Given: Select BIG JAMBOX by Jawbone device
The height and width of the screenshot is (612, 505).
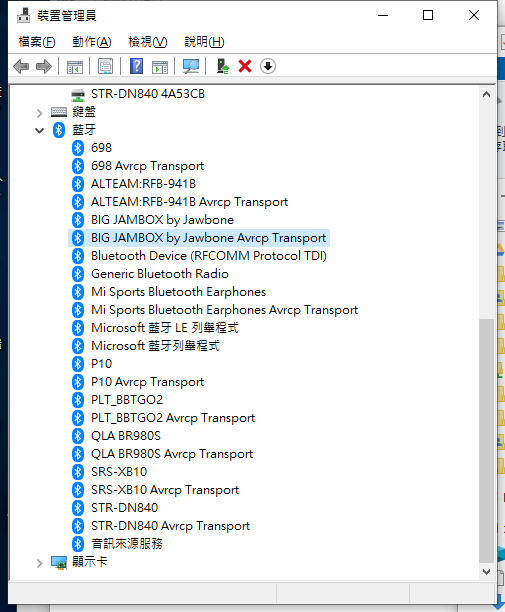Looking at the screenshot, I should (x=162, y=220).
